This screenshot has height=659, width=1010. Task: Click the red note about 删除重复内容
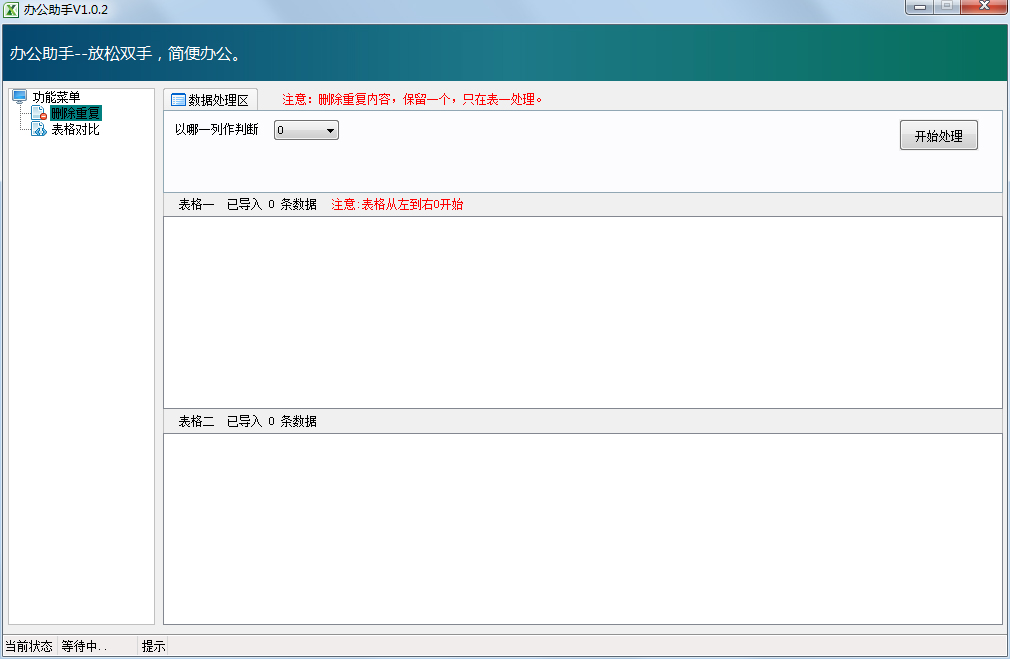[412, 99]
